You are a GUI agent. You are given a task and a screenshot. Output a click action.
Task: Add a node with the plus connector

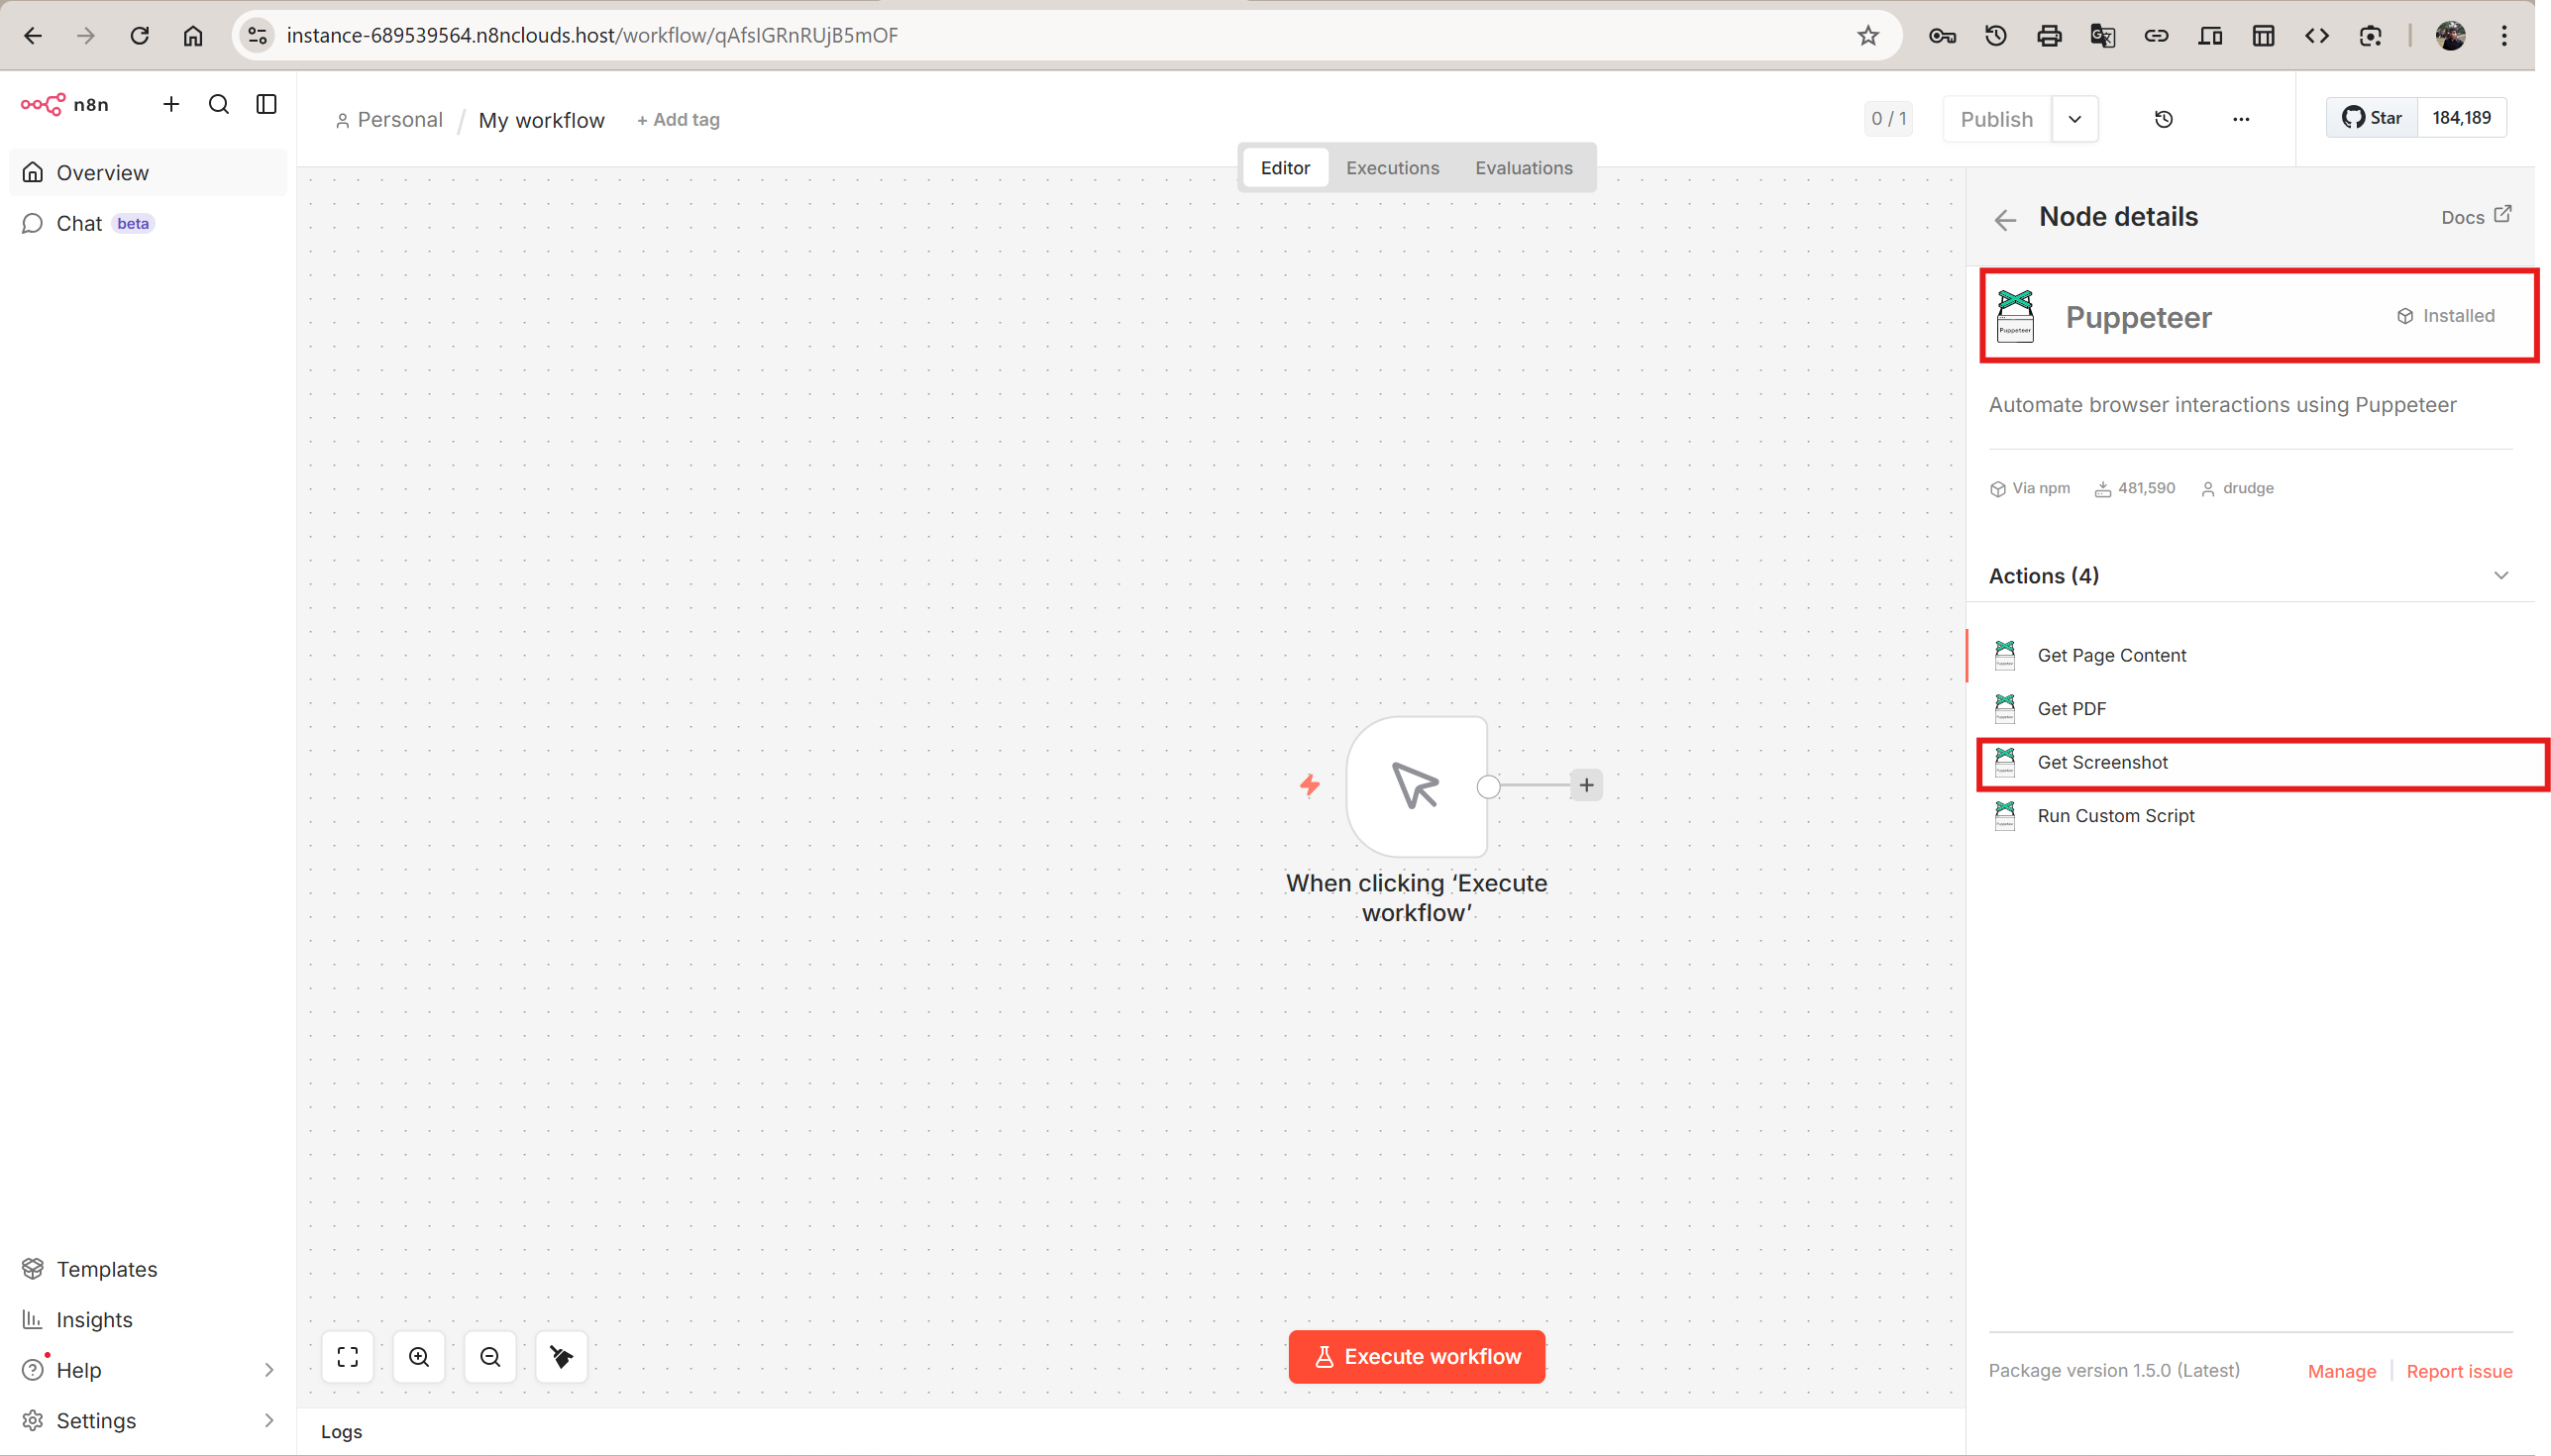(x=1586, y=785)
